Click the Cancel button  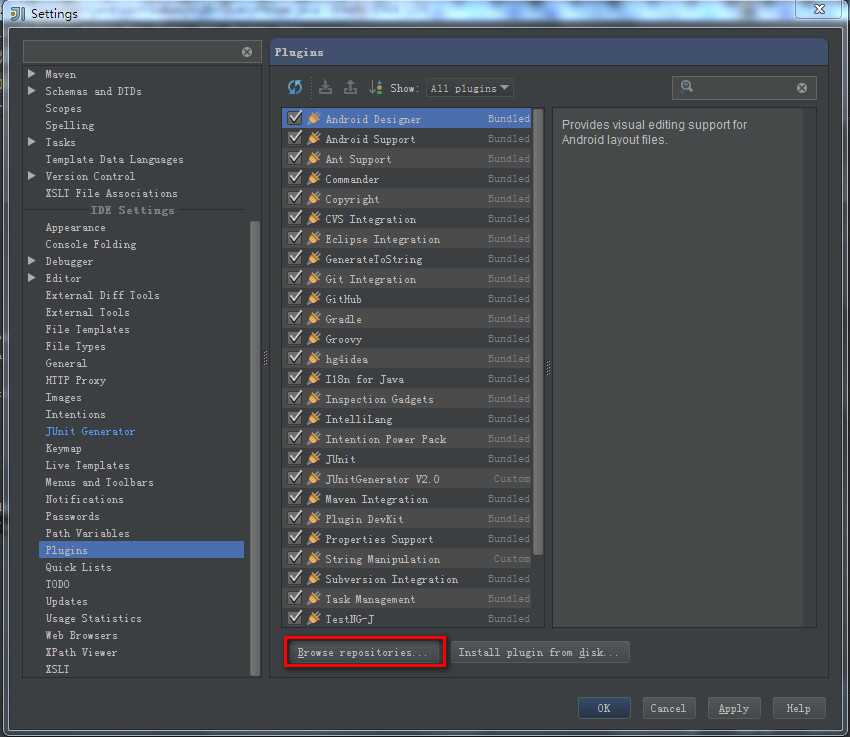(x=668, y=708)
